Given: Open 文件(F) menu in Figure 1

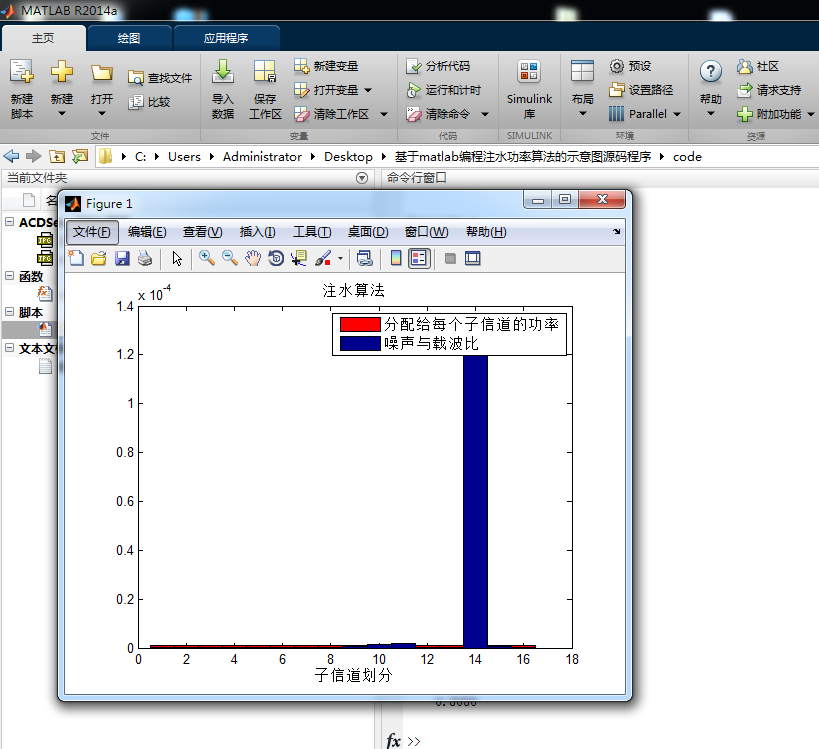Looking at the screenshot, I should click(92, 232).
